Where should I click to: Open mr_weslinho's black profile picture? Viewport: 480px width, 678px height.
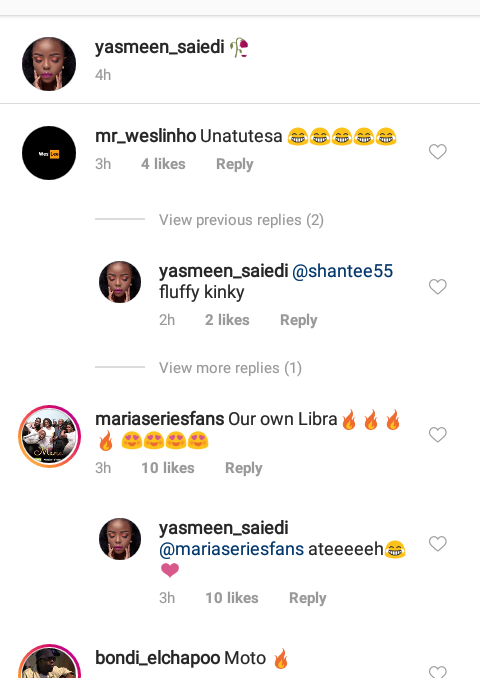pos(49,153)
